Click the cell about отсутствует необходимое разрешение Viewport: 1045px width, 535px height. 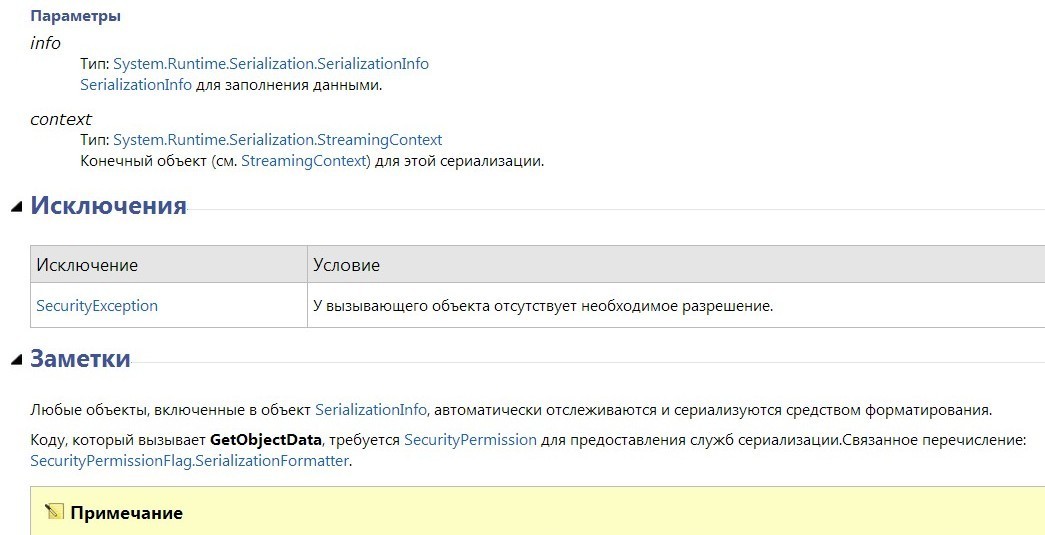tap(676, 306)
